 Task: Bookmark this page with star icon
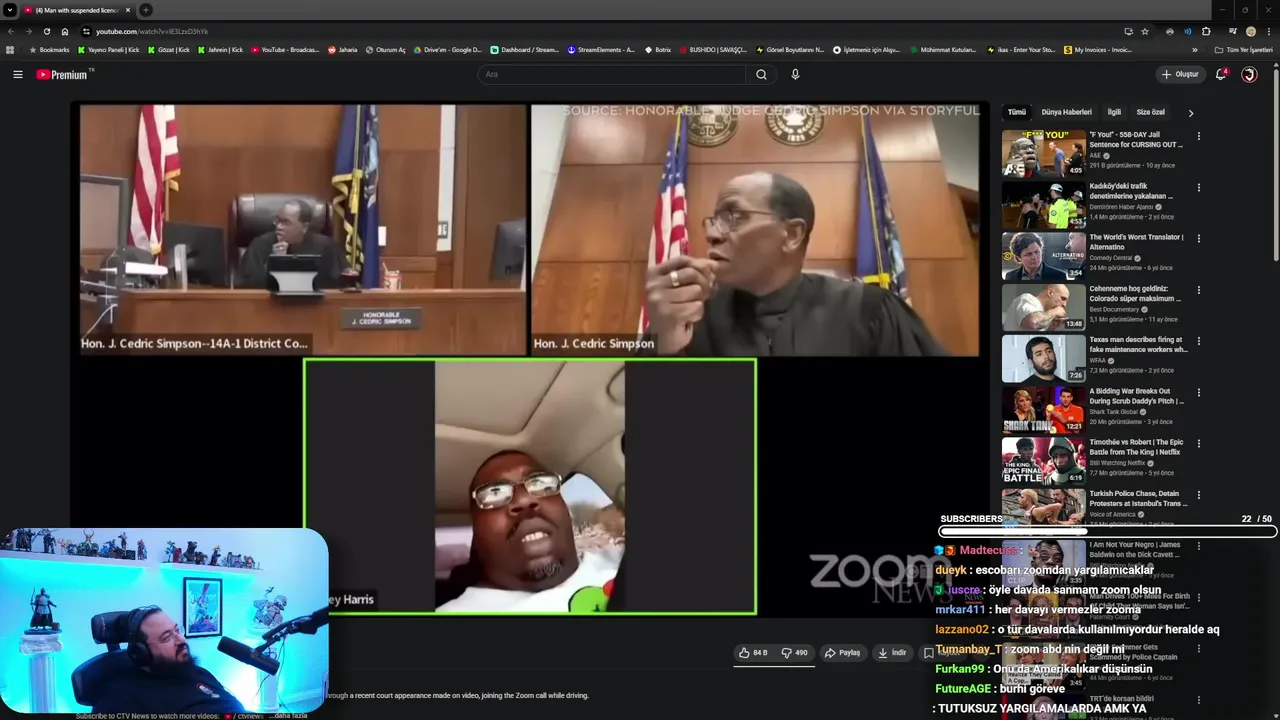point(1145,31)
